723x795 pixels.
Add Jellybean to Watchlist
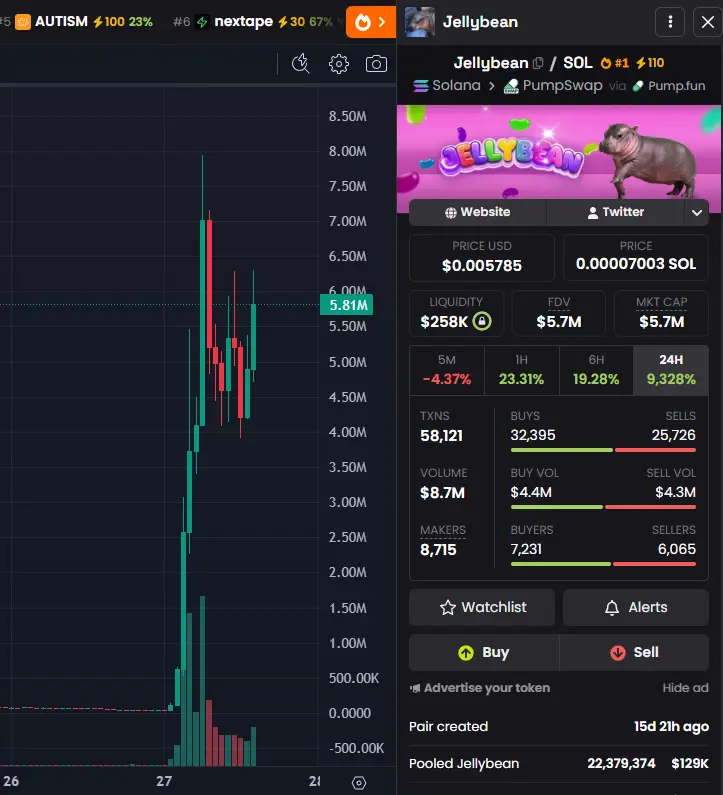pyautogui.click(x=482, y=607)
